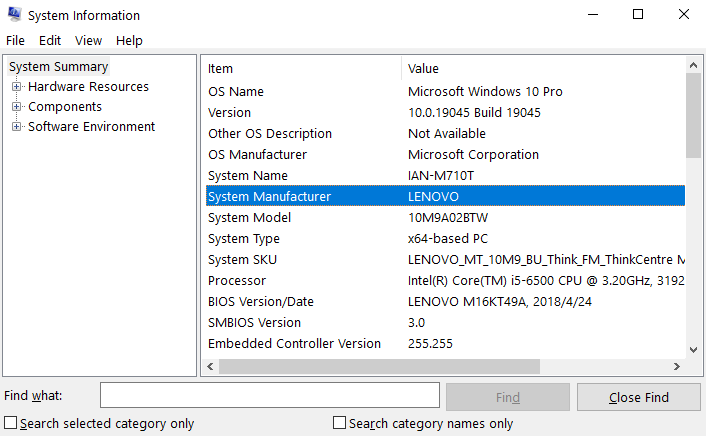Select the Processor row
706x436 pixels.
(x=445, y=281)
